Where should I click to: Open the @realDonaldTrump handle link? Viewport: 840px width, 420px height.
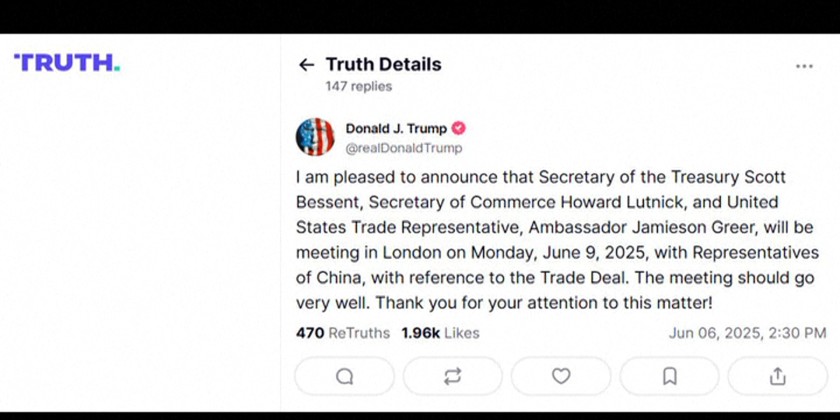pos(403,148)
